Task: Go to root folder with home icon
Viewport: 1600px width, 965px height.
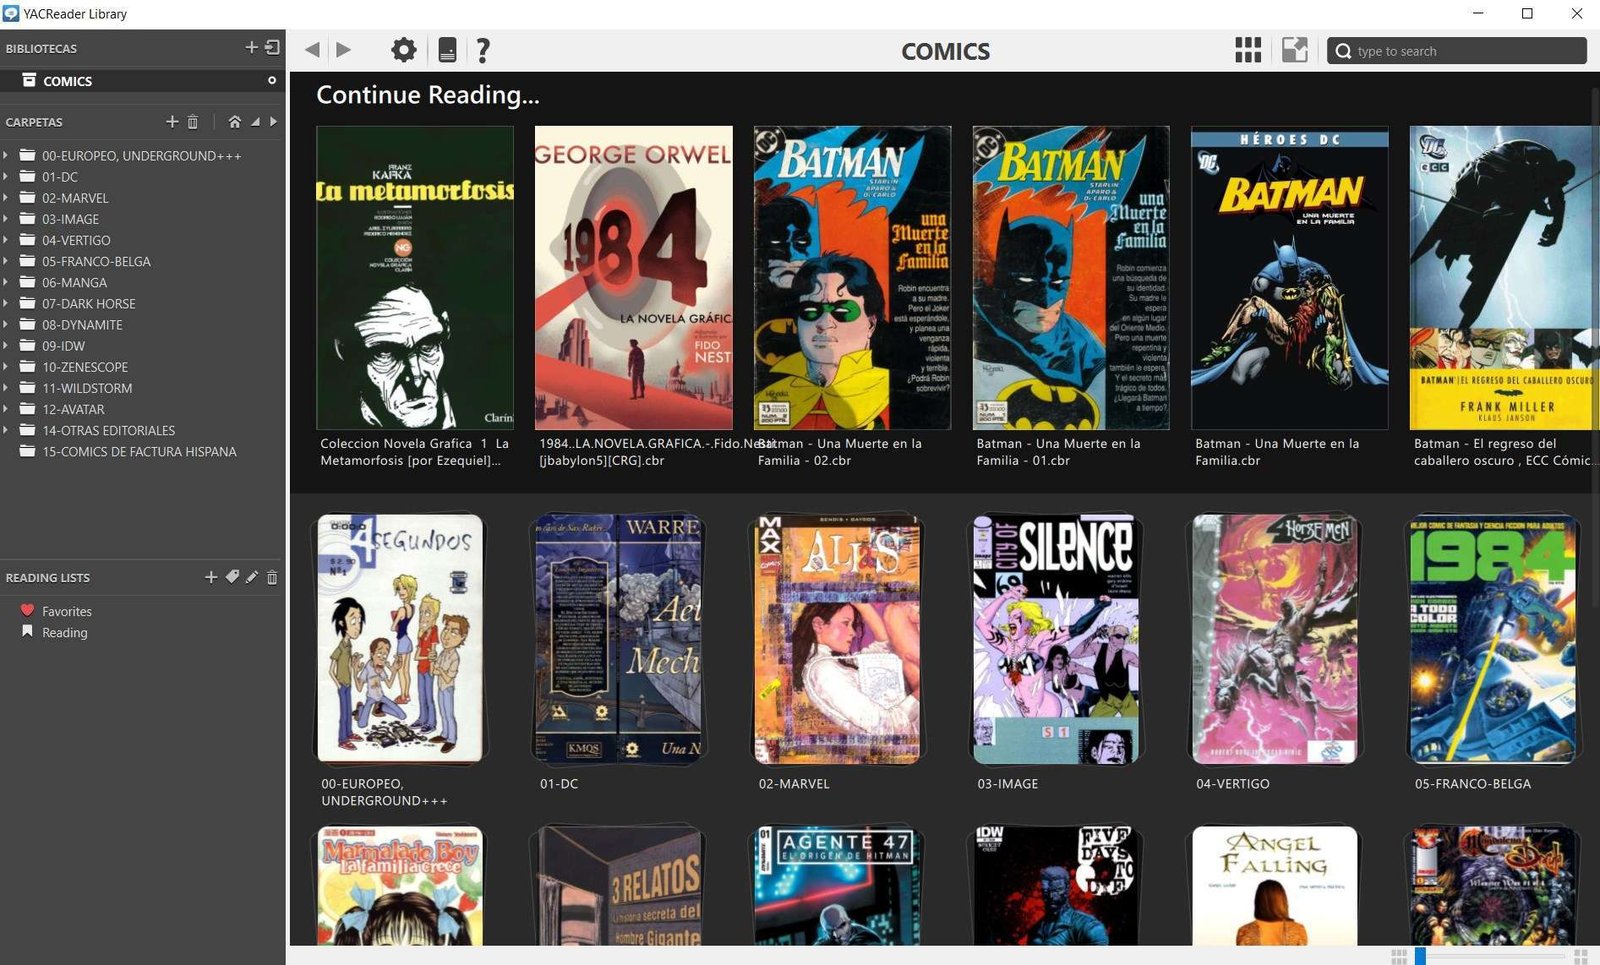Action: [x=234, y=121]
